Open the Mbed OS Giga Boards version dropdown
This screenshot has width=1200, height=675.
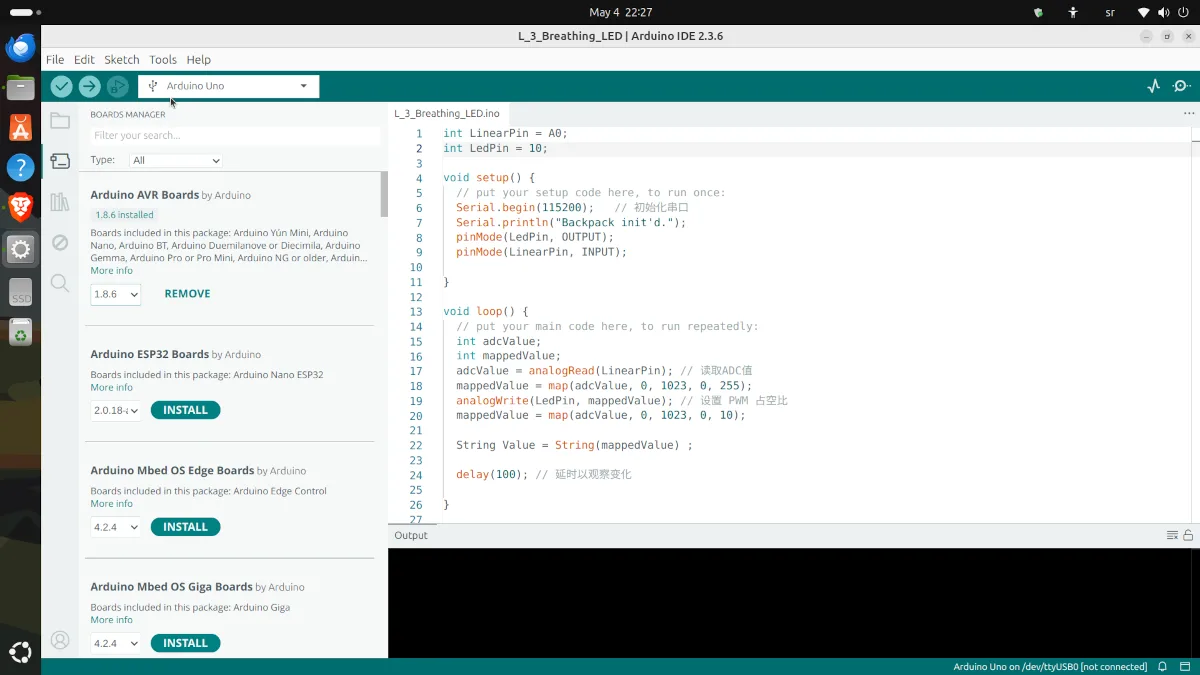pos(116,643)
